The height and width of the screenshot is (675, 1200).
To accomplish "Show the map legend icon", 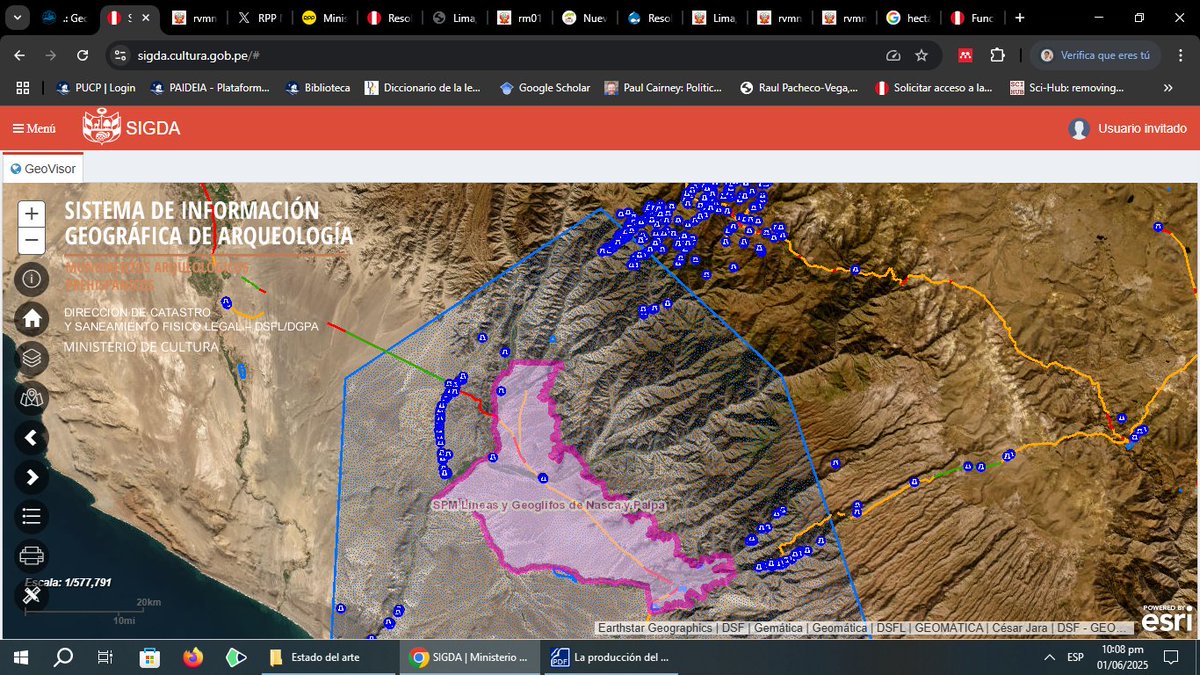I will pyautogui.click(x=31, y=516).
